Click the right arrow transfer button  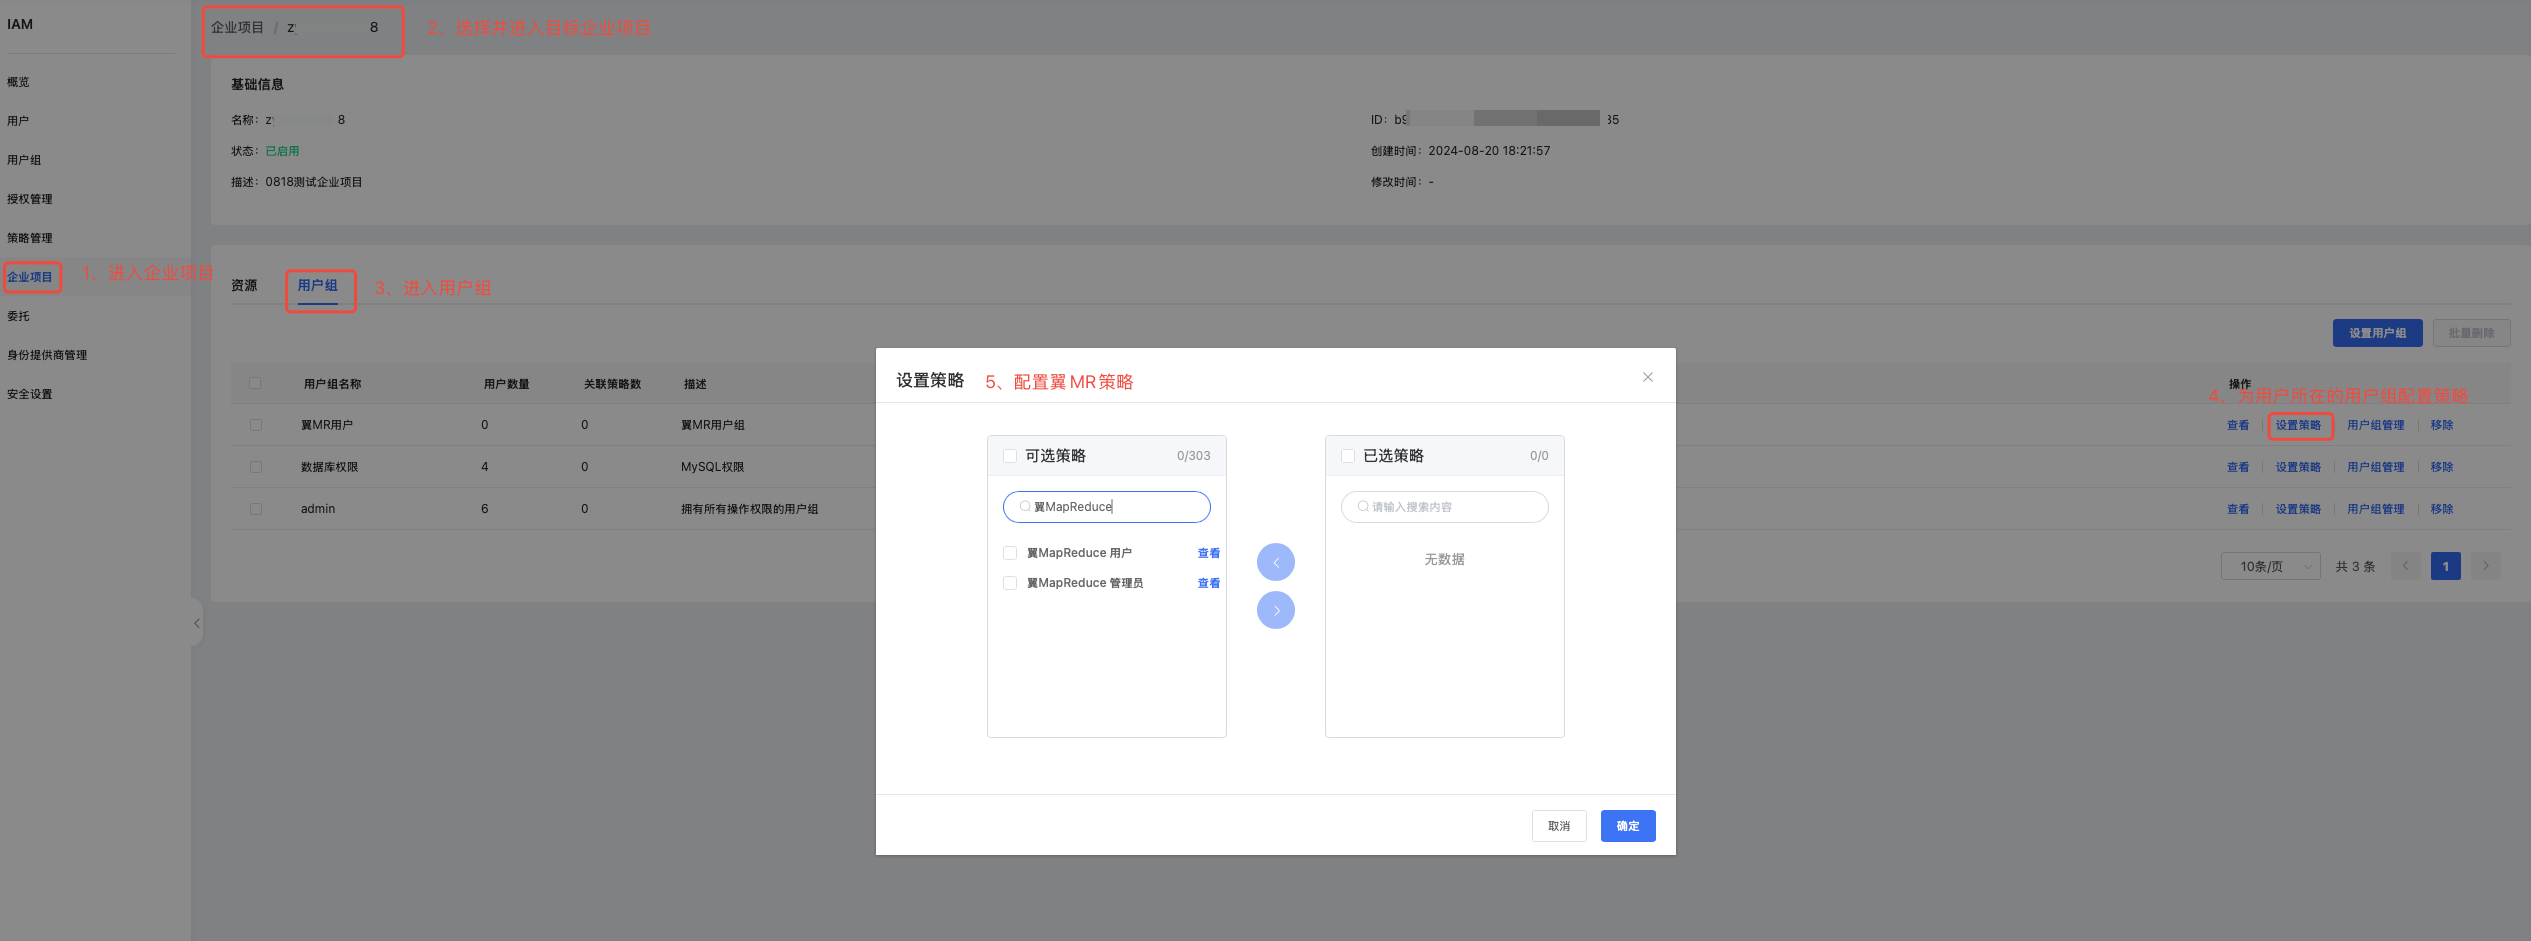1275,610
